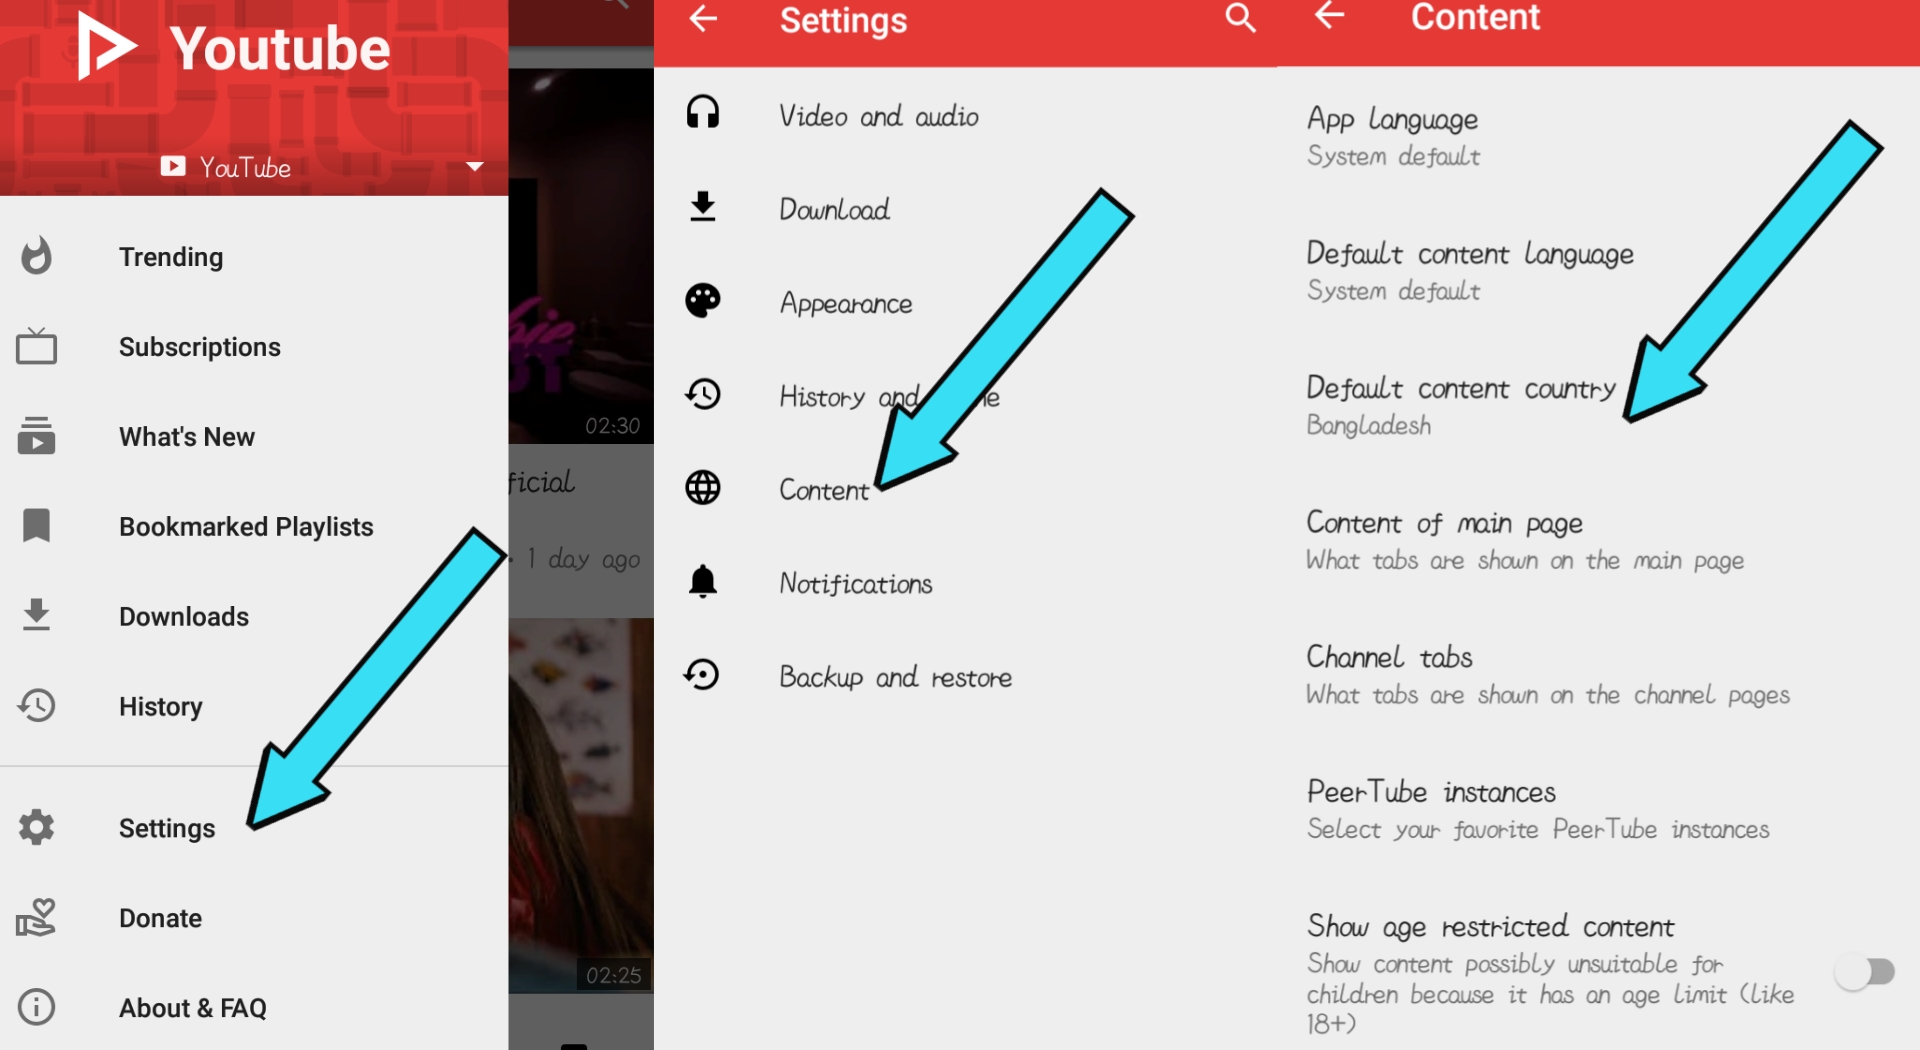This screenshot has height=1050, width=1920.
Task: Enable Show age restricted content switch
Action: [x=1865, y=972]
